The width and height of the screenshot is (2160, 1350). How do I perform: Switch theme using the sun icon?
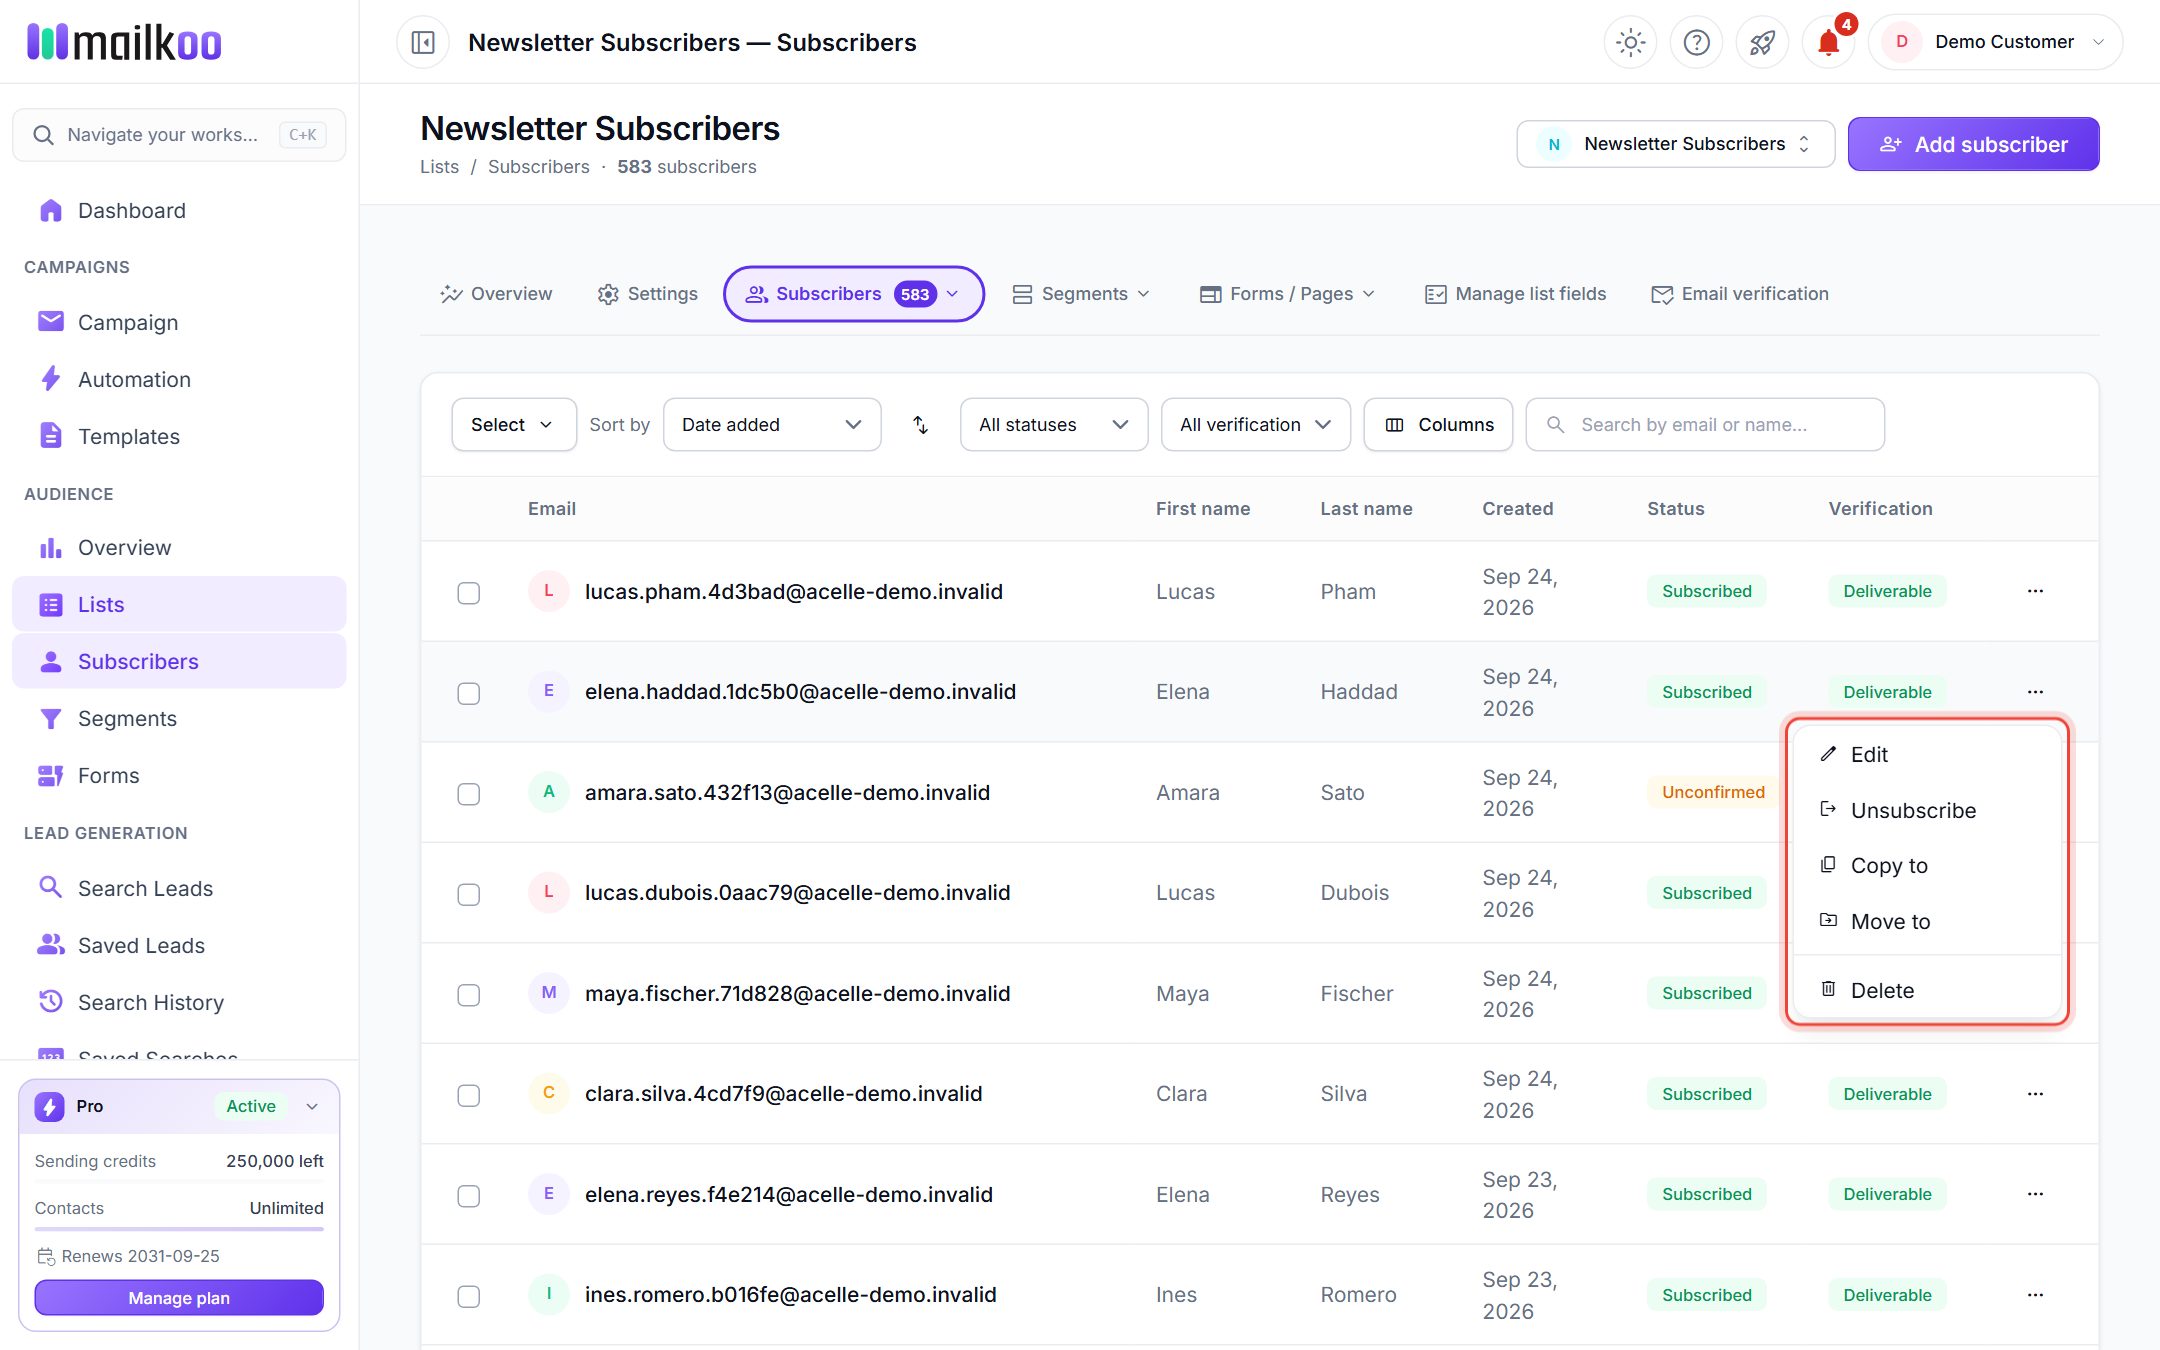(x=1630, y=42)
